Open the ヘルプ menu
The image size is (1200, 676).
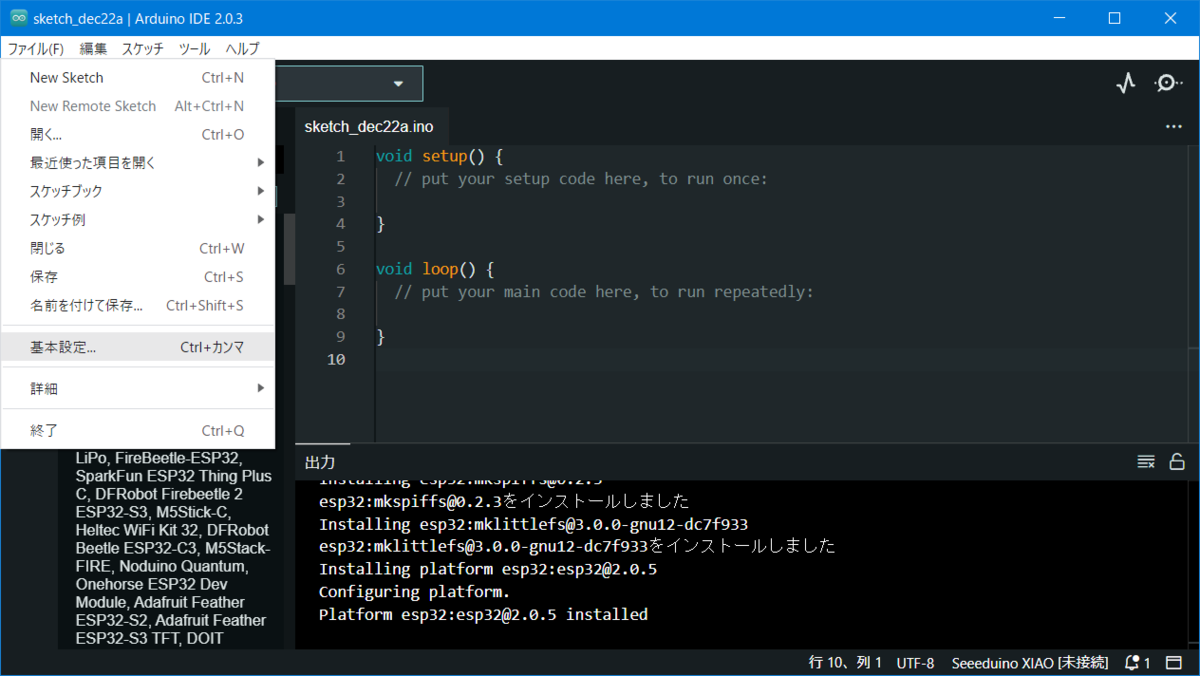[x=242, y=48]
